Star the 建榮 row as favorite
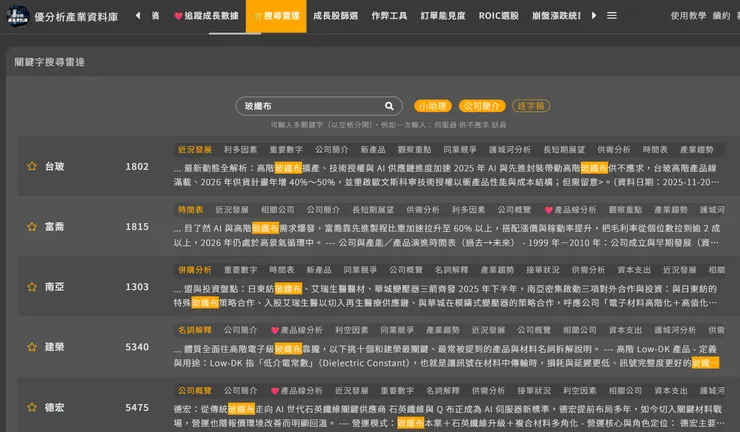The height and width of the screenshot is (432, 740). pyautogui.click(x=32, y=347)
